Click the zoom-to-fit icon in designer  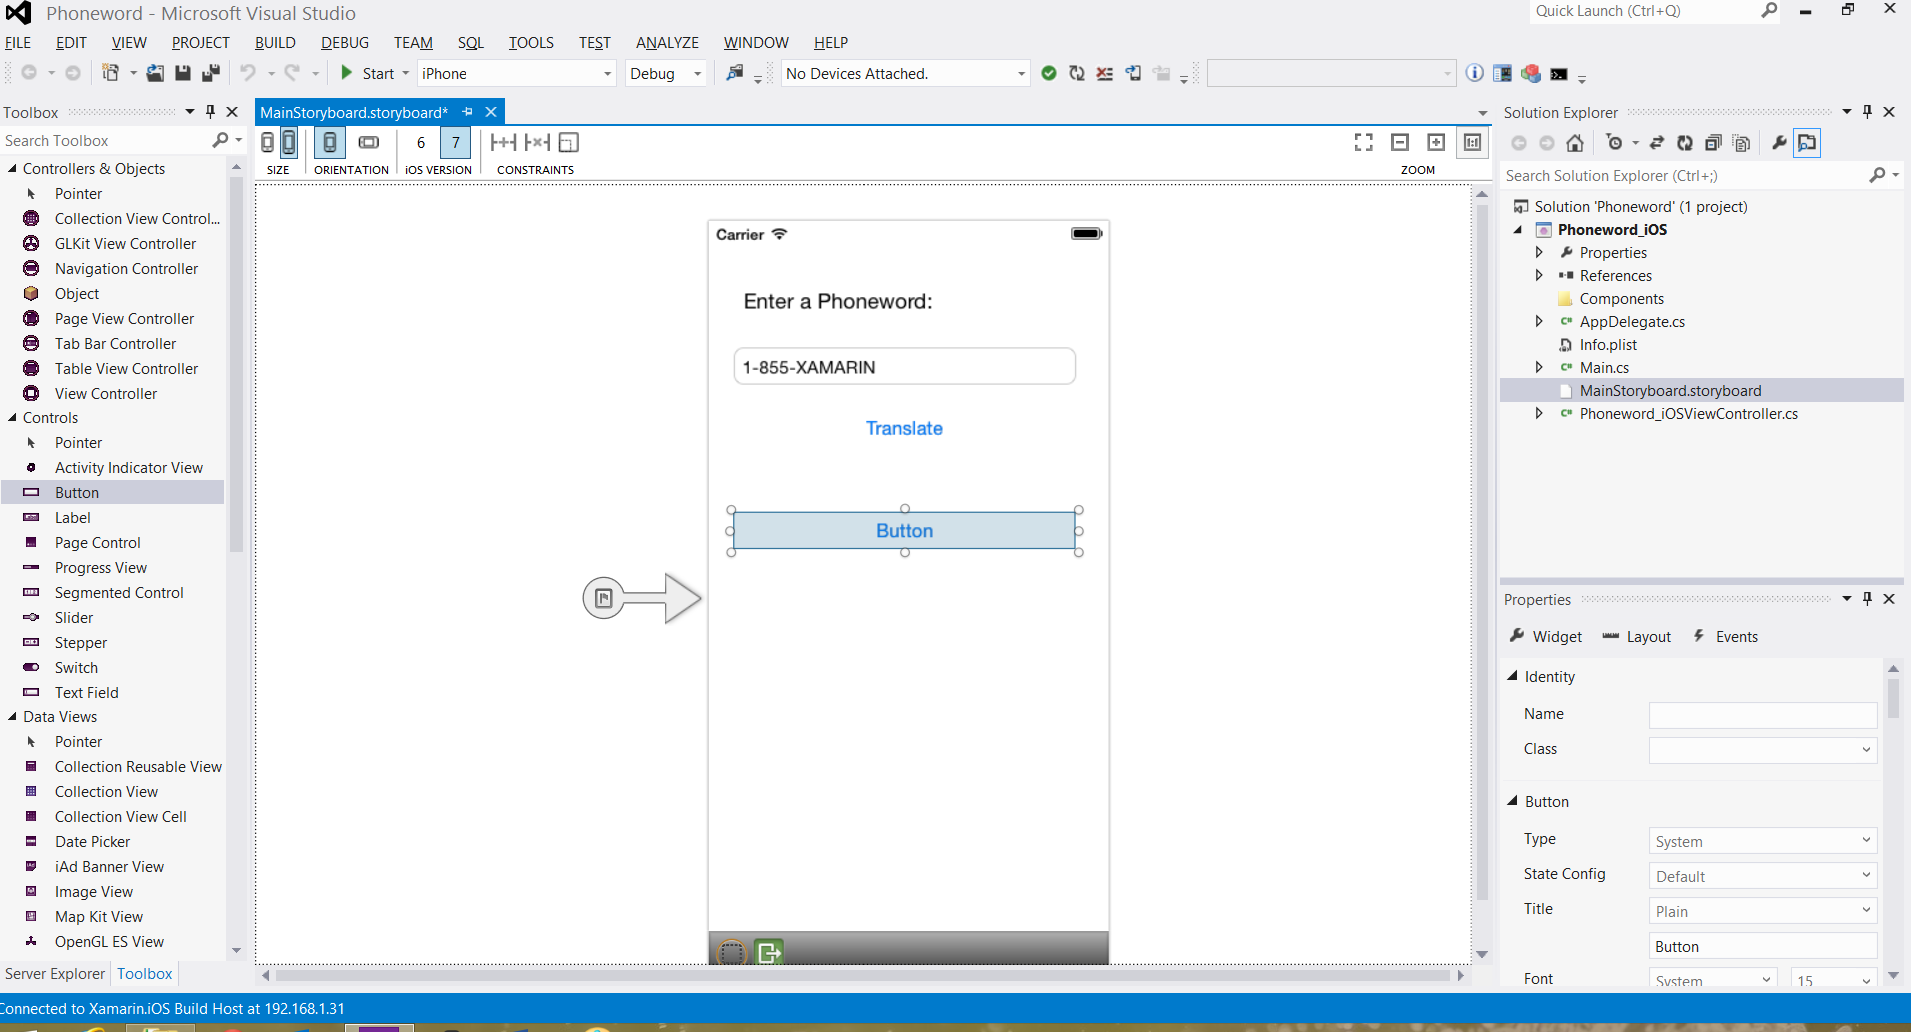click(x=1363, y=143)
